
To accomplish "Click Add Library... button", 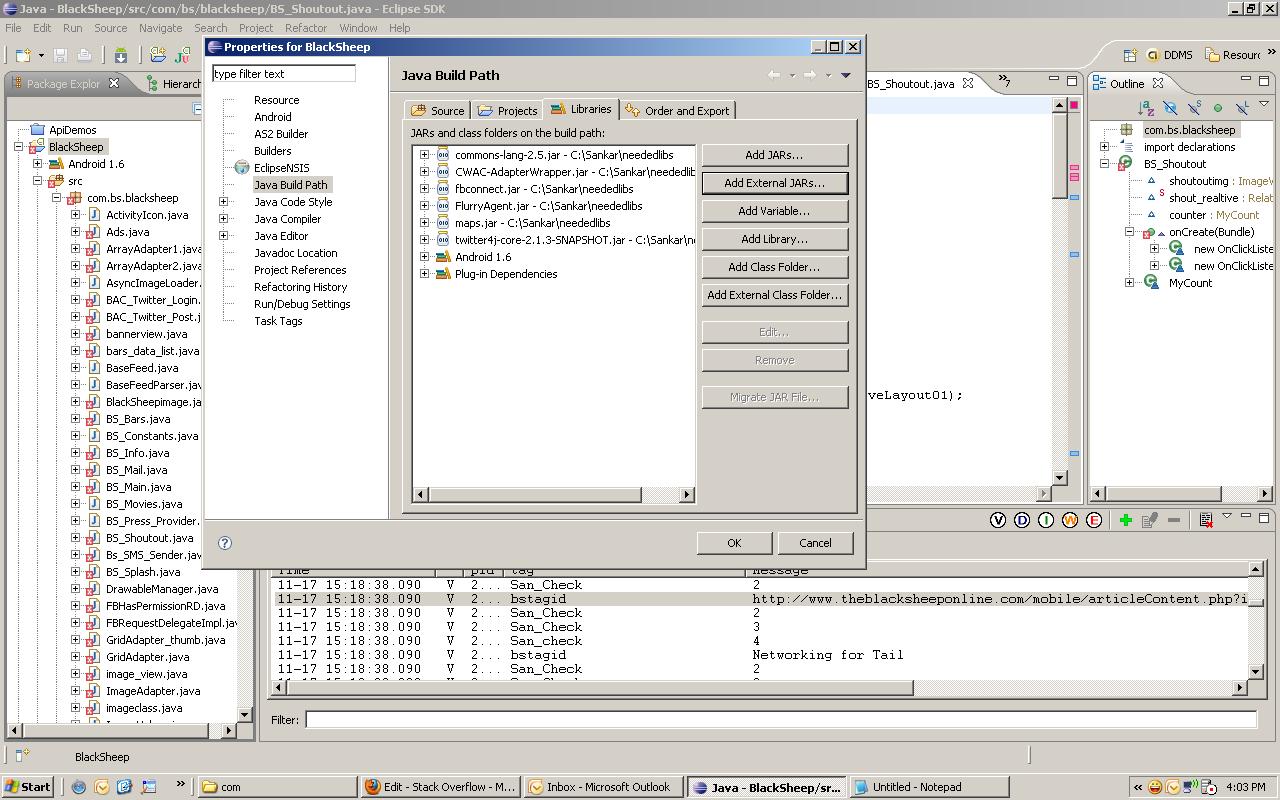I will 774,239.
